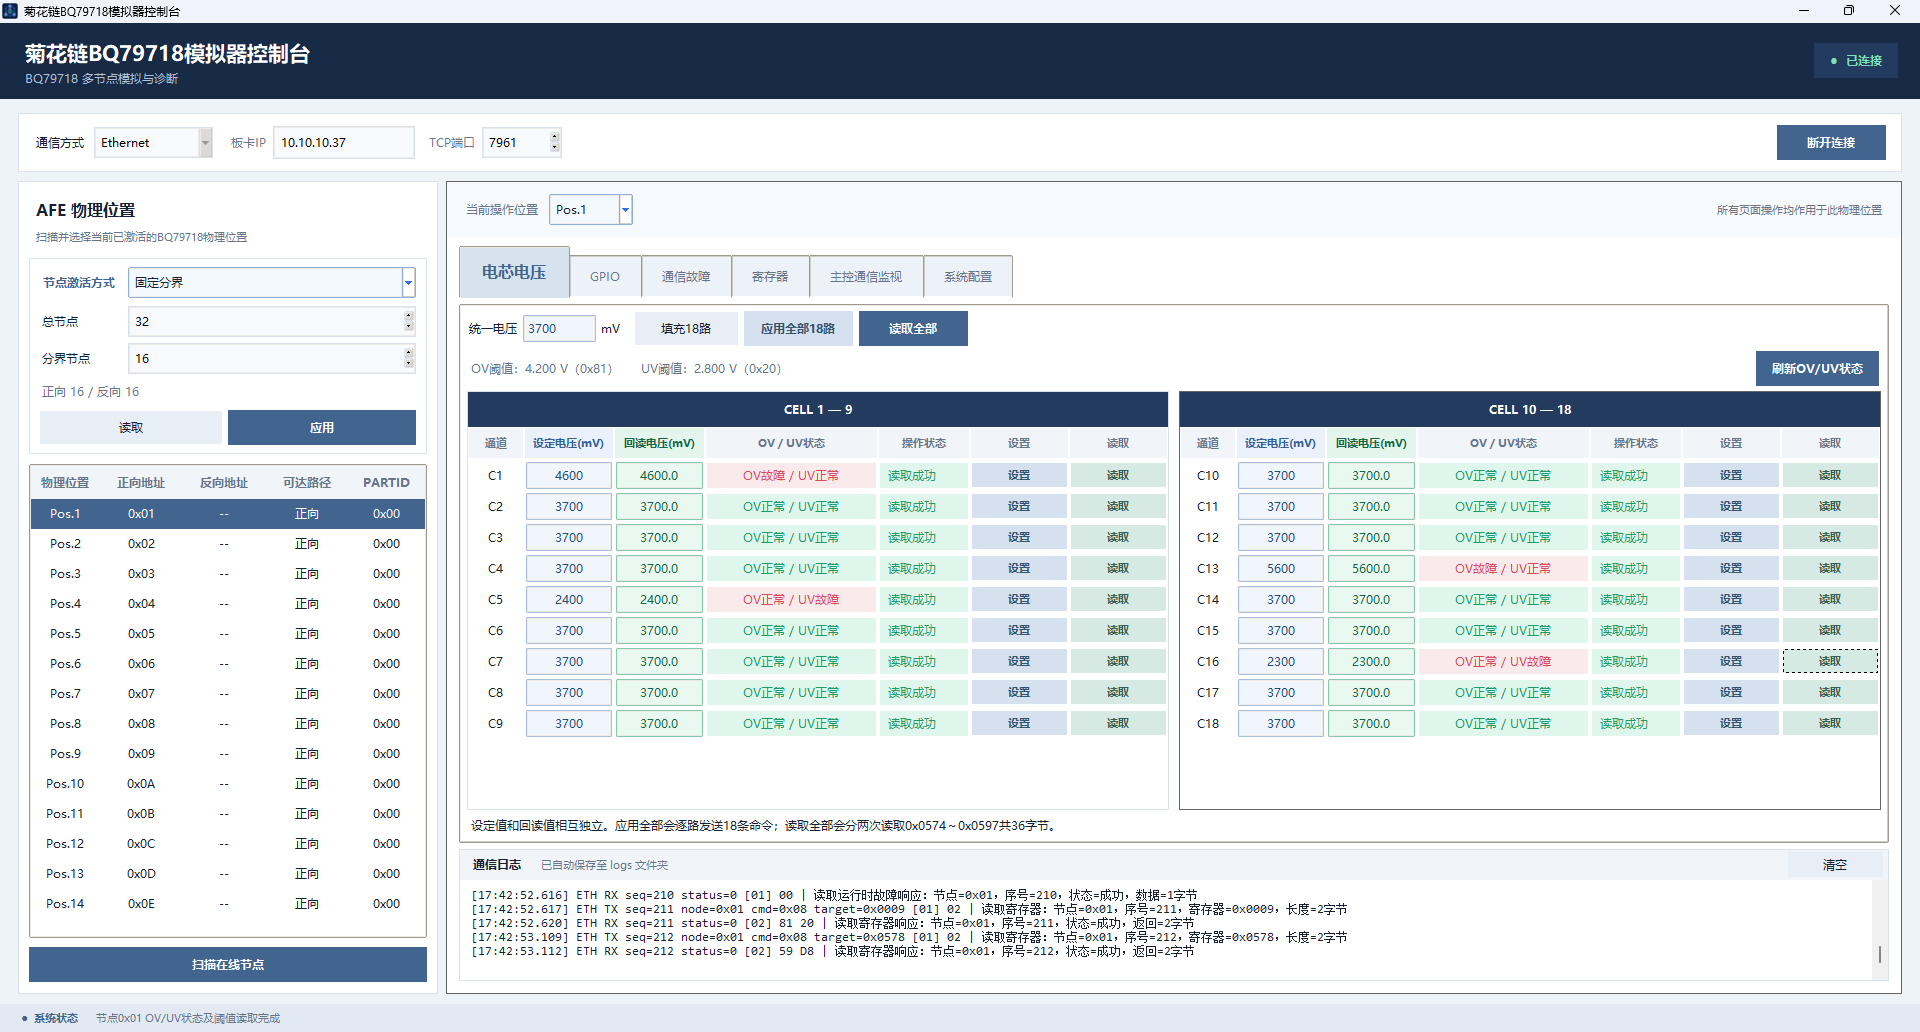This screenshot has height=1032, width=1920.
Task: Go to the 系统配置 tab
Action: point(968,277)
